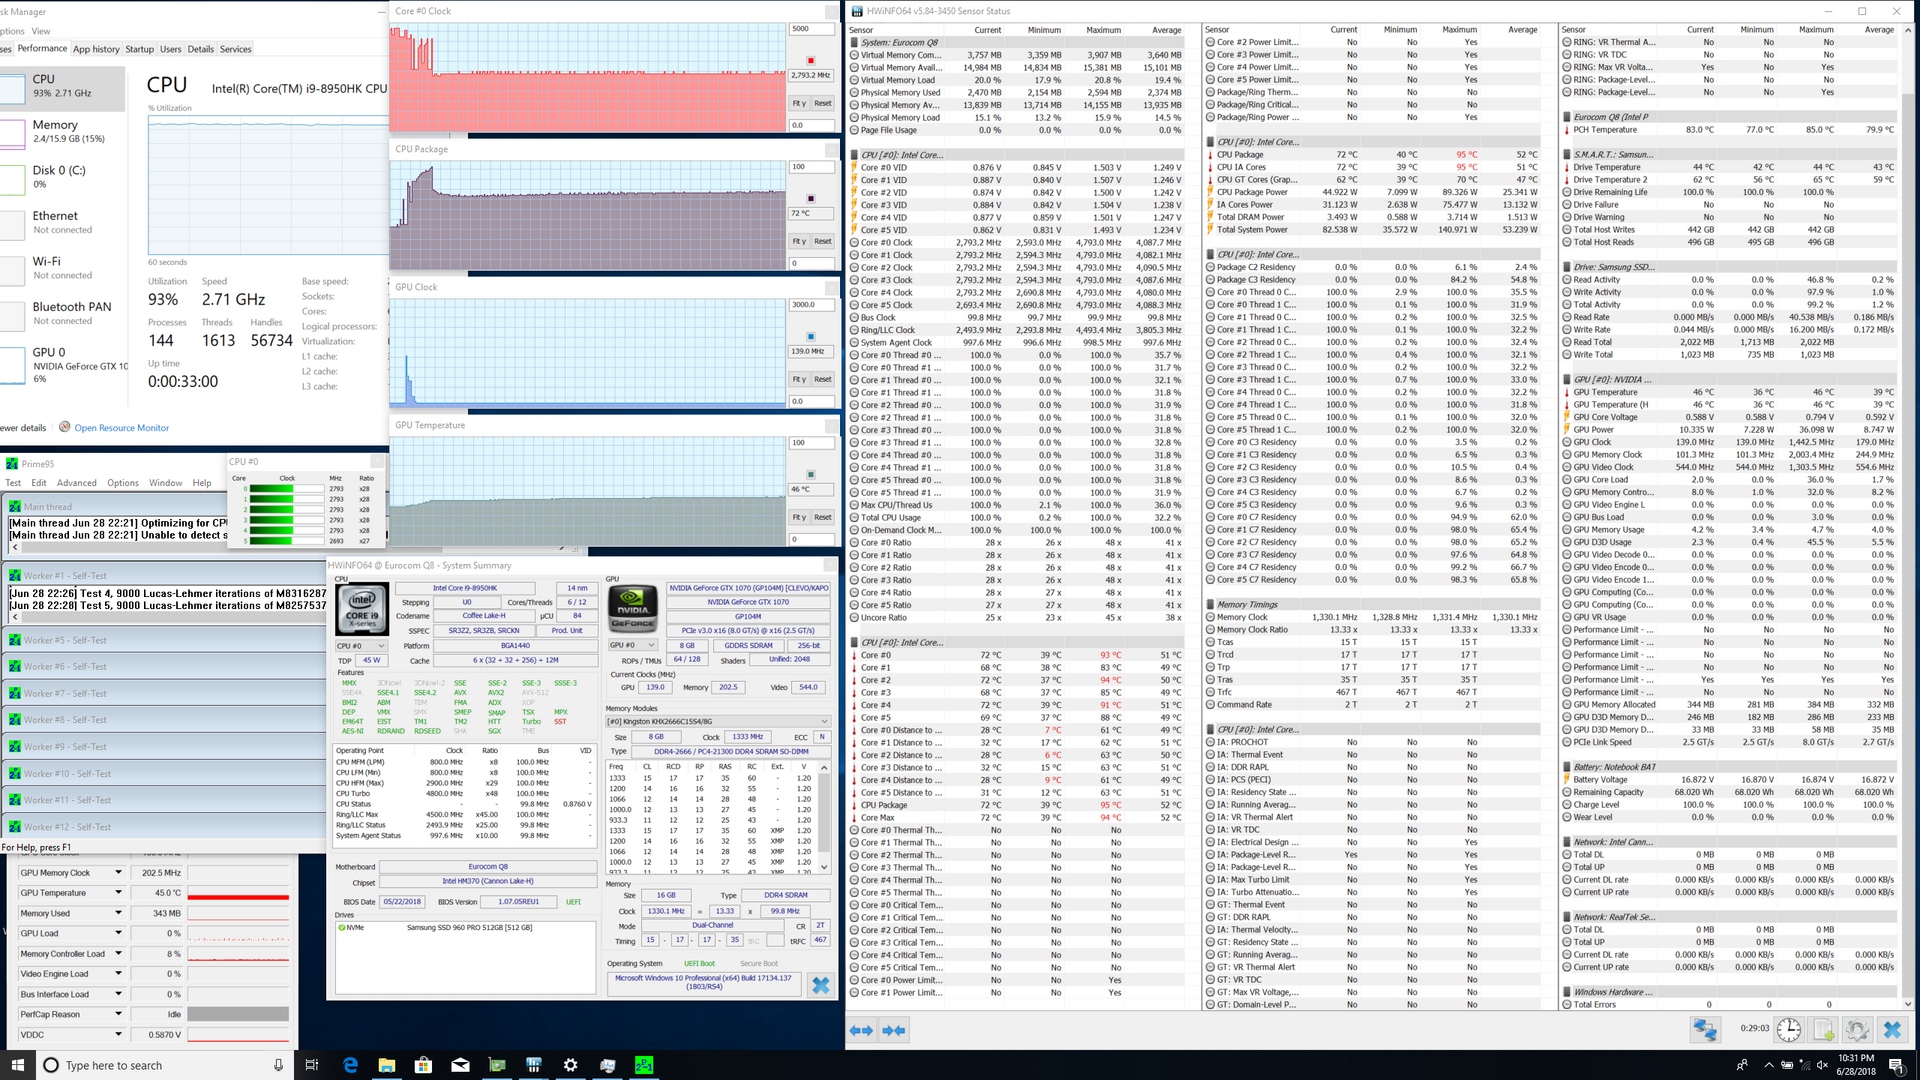Click the Worker #5 Self-Test window icon
This screenshot has height=1080, width=1920.
15,640
